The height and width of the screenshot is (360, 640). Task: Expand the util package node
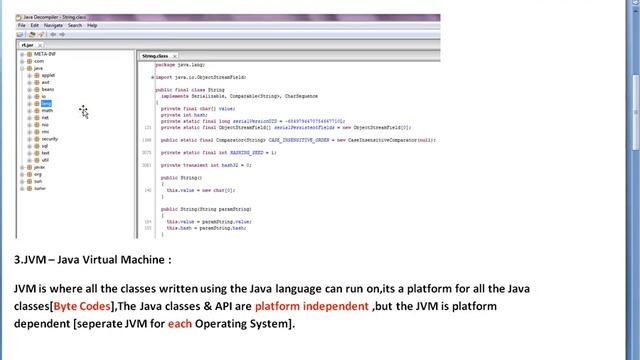[x=29, y=160]
